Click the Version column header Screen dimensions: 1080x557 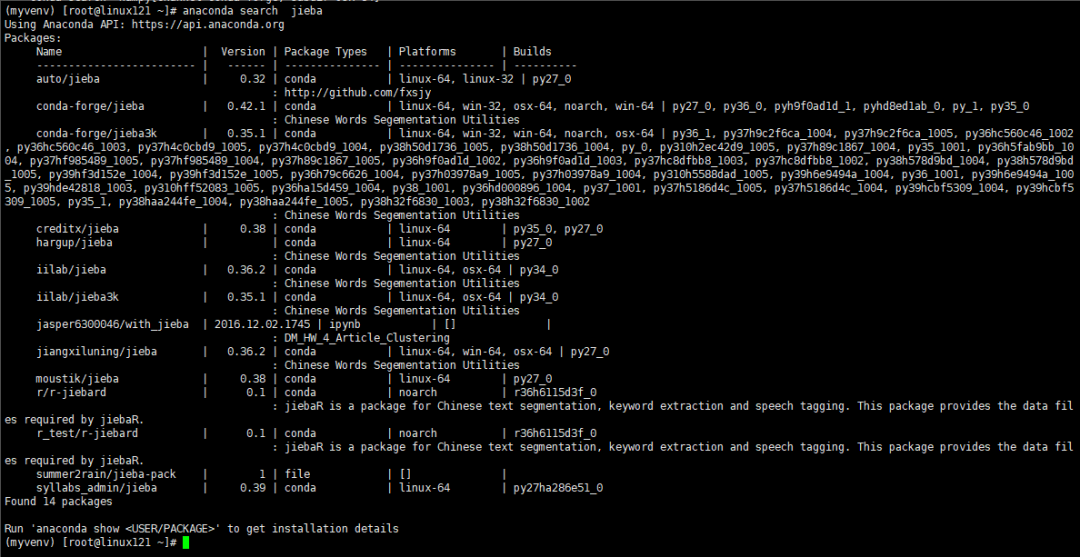pos(243,51)
